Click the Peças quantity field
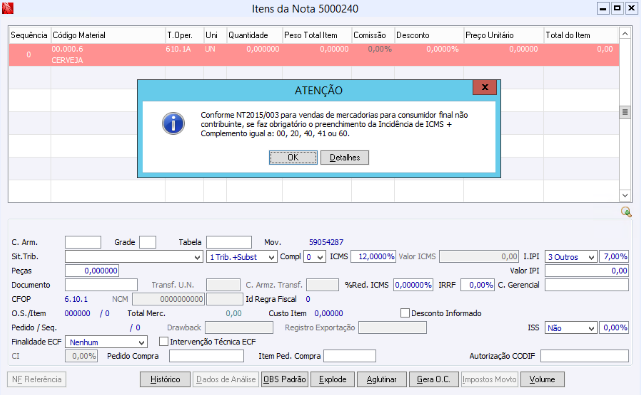The height and width of the screenshot is (395, 641). click(x=92, y=271)
